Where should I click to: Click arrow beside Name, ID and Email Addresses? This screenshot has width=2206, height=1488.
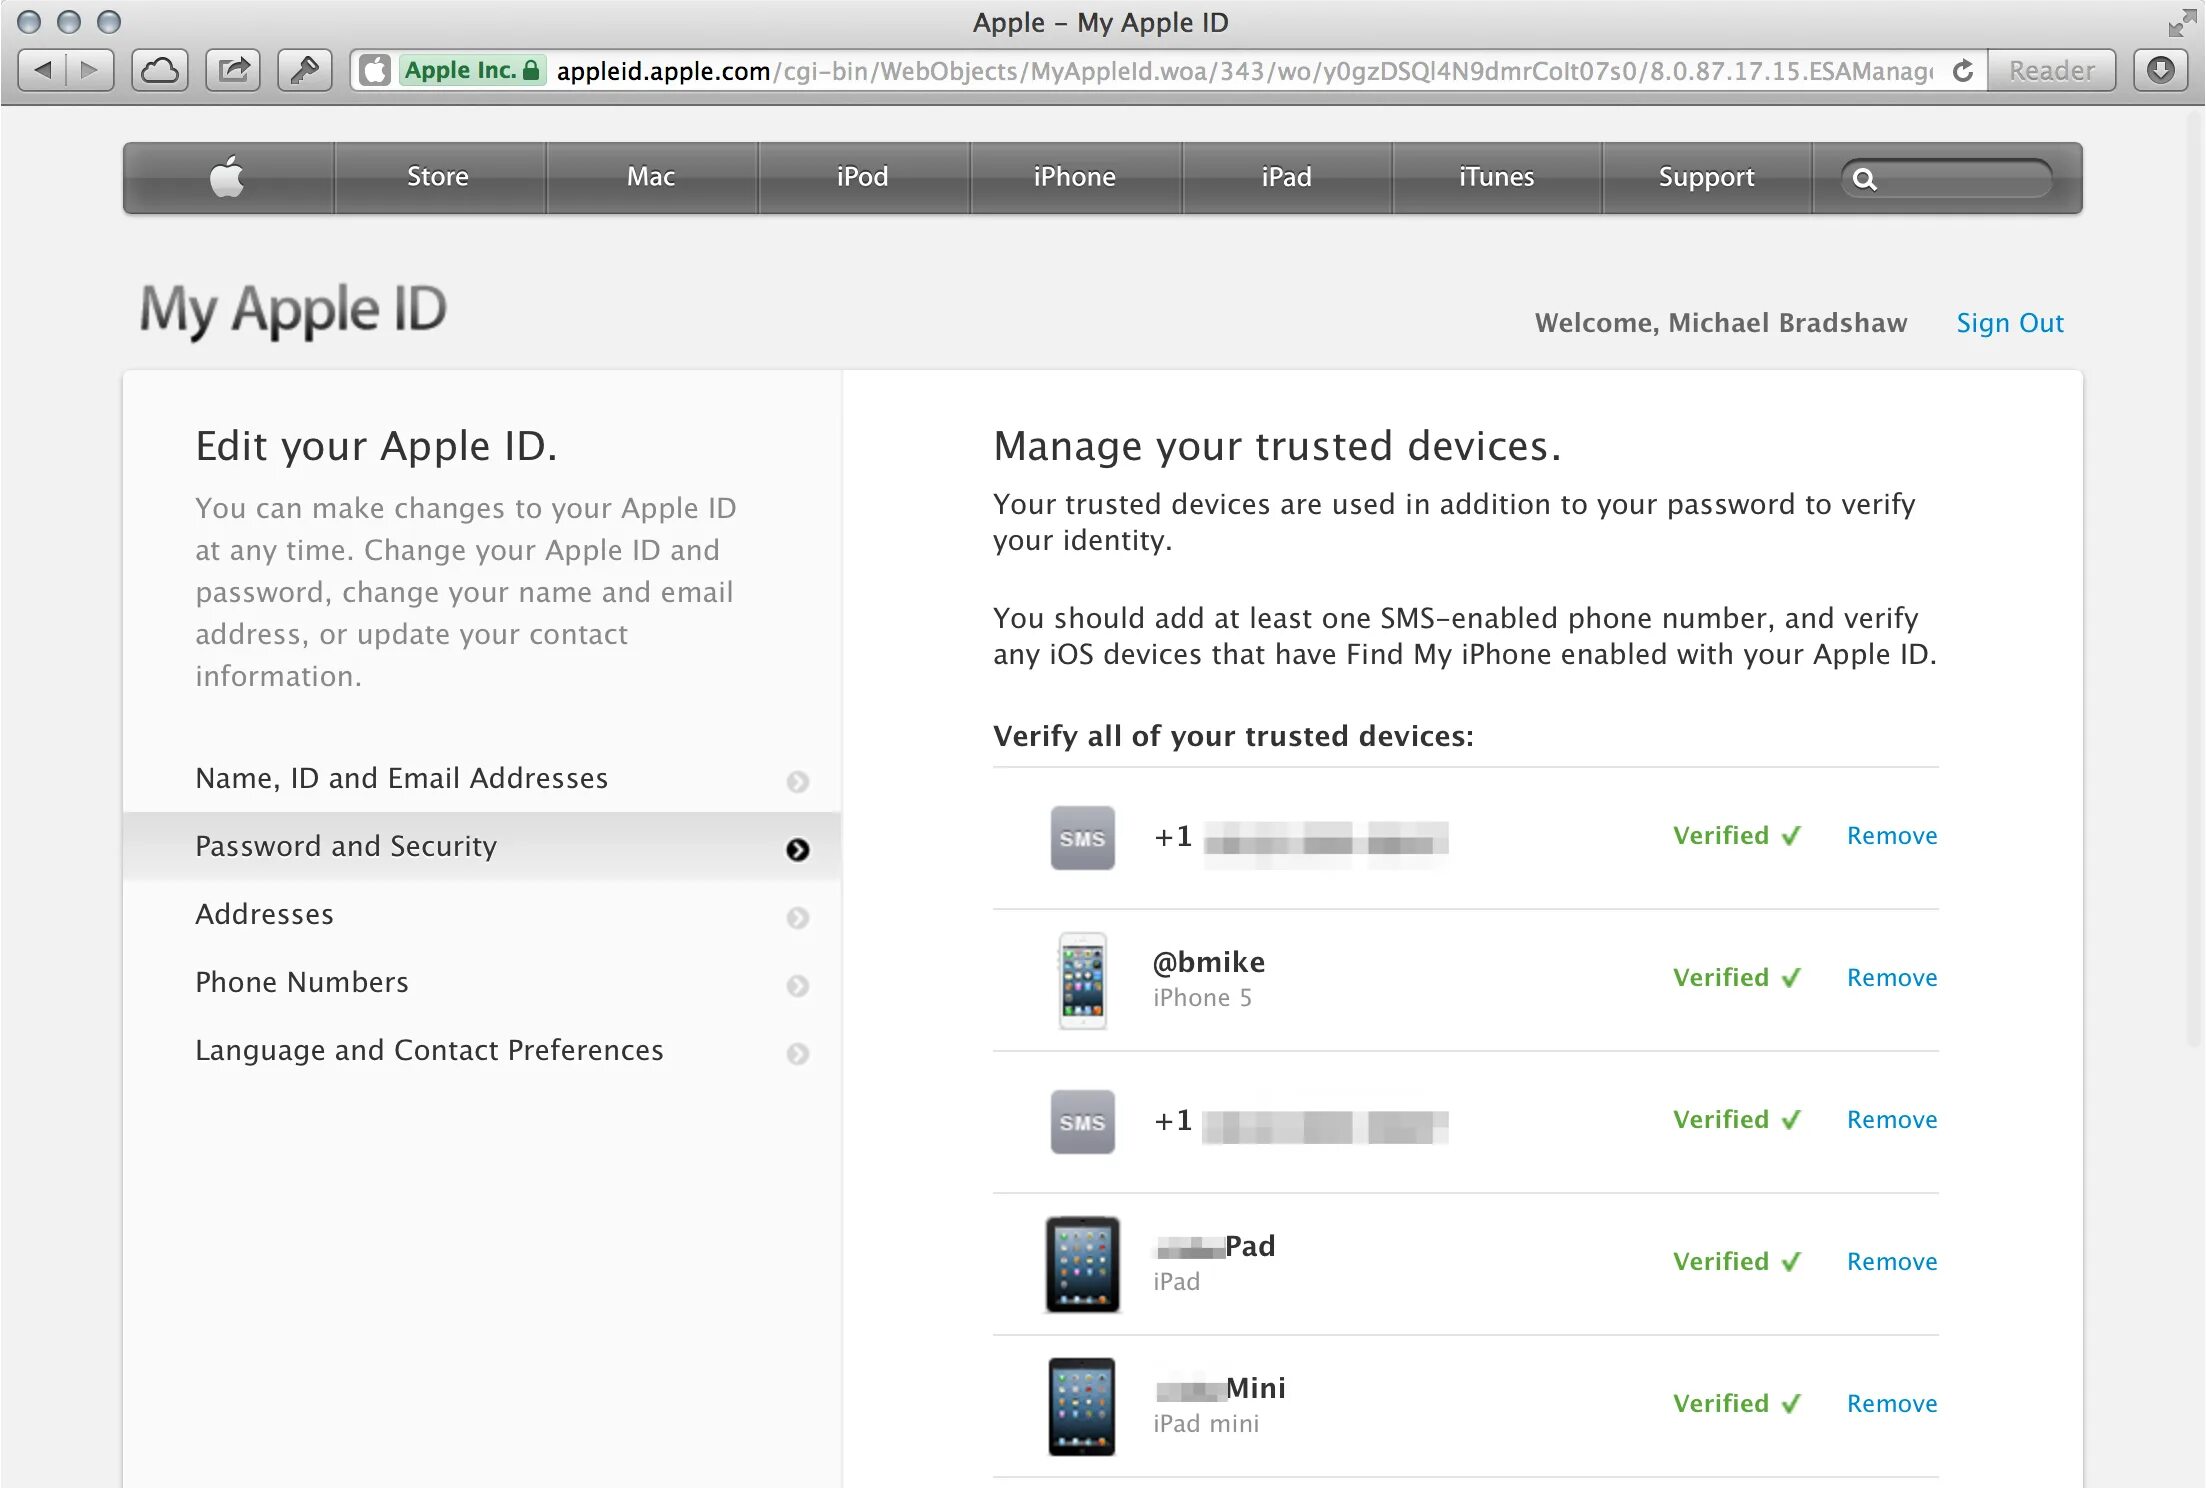(x=797, y=781)
